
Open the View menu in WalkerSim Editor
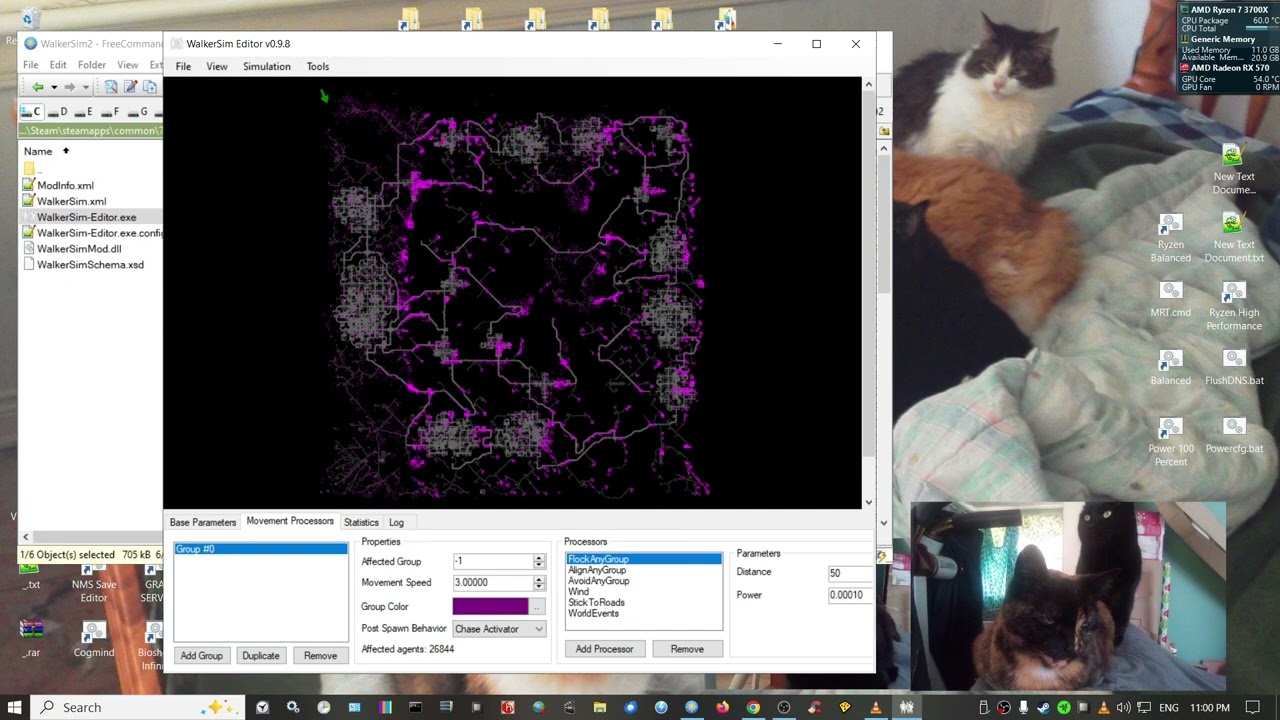pos(217,66)
